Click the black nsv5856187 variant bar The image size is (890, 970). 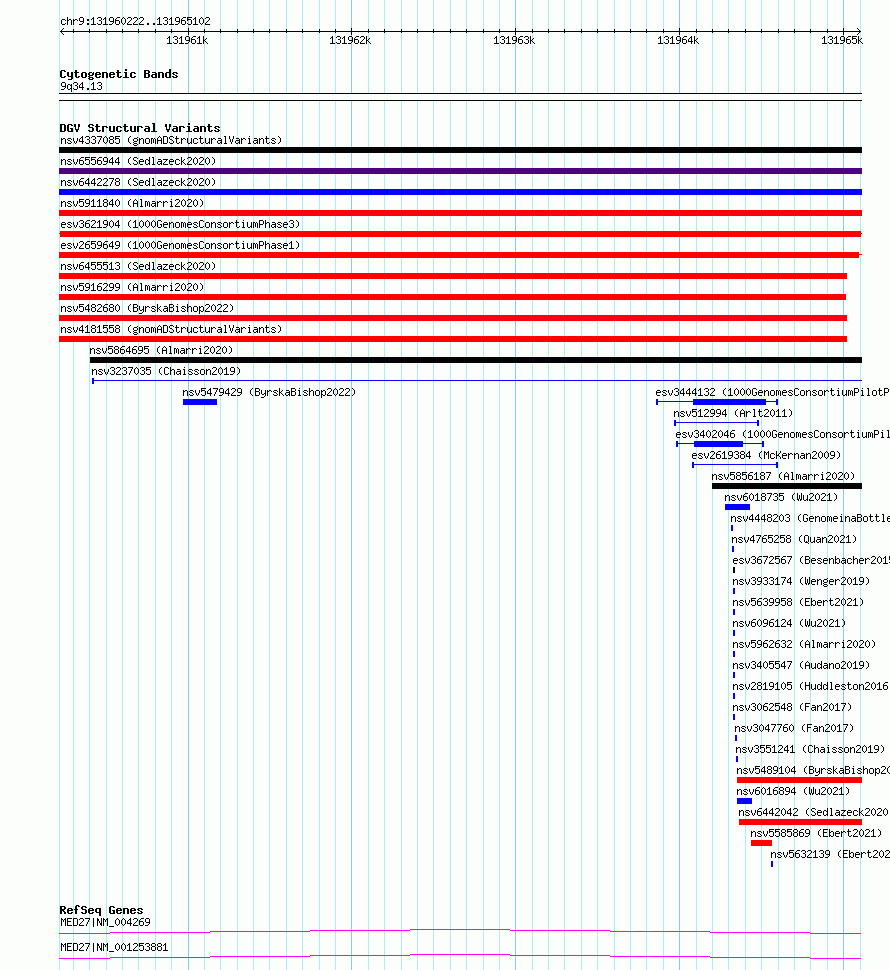[x=787, y=486]
